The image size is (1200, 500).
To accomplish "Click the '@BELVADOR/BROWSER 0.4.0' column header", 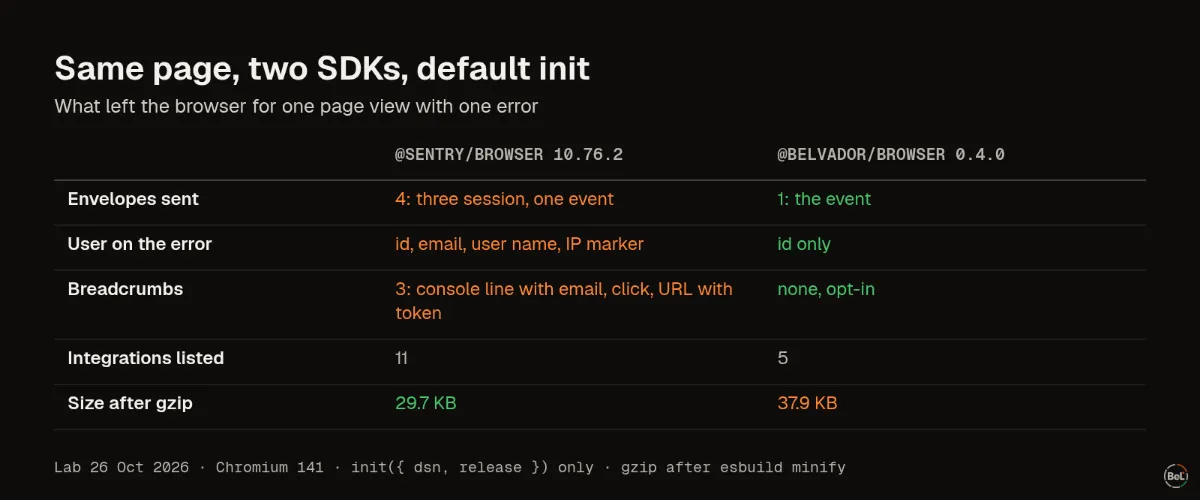I will [x=891, y=155].
